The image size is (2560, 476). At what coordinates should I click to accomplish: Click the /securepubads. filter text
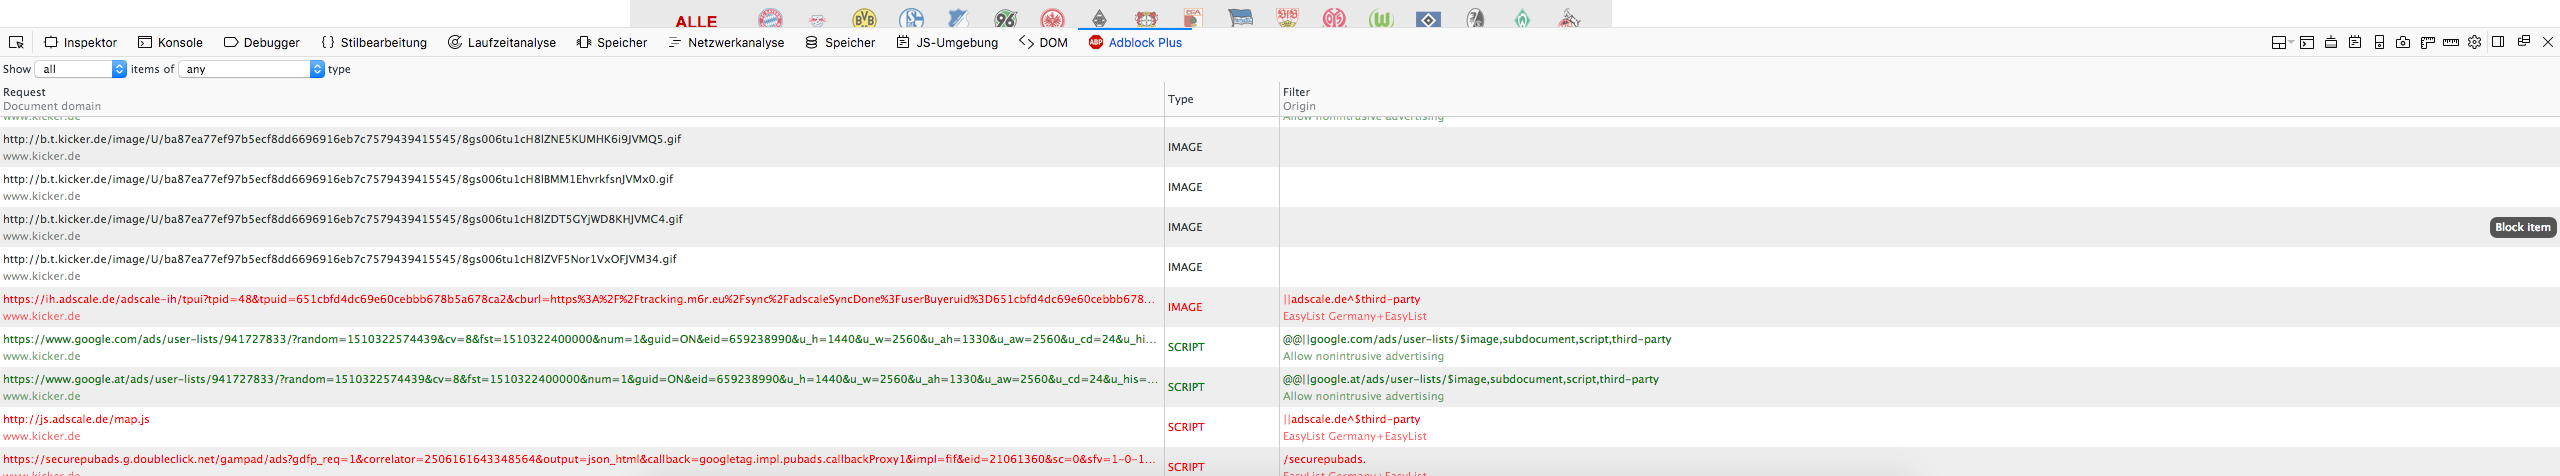tap(1324, 459)
